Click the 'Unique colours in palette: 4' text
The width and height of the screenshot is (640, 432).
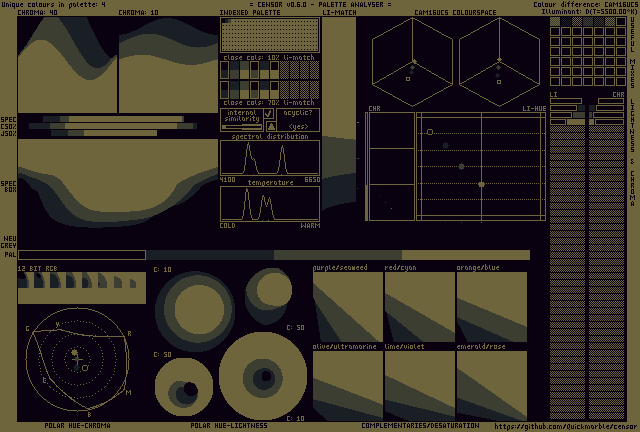click(53, 4)
